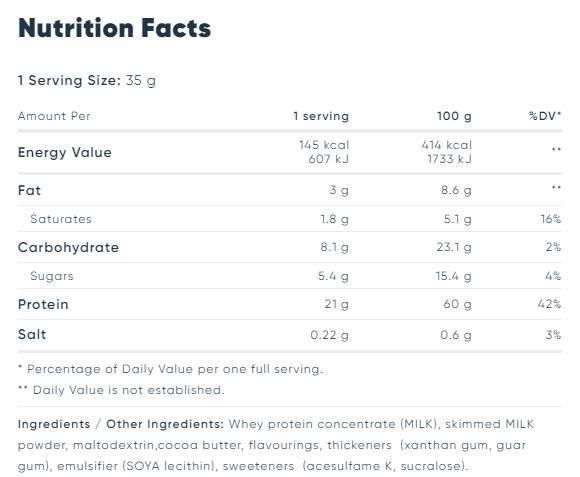Select the Energy Value row label
Viewport: 580px width, 477px height.
(x=65, y=152)
